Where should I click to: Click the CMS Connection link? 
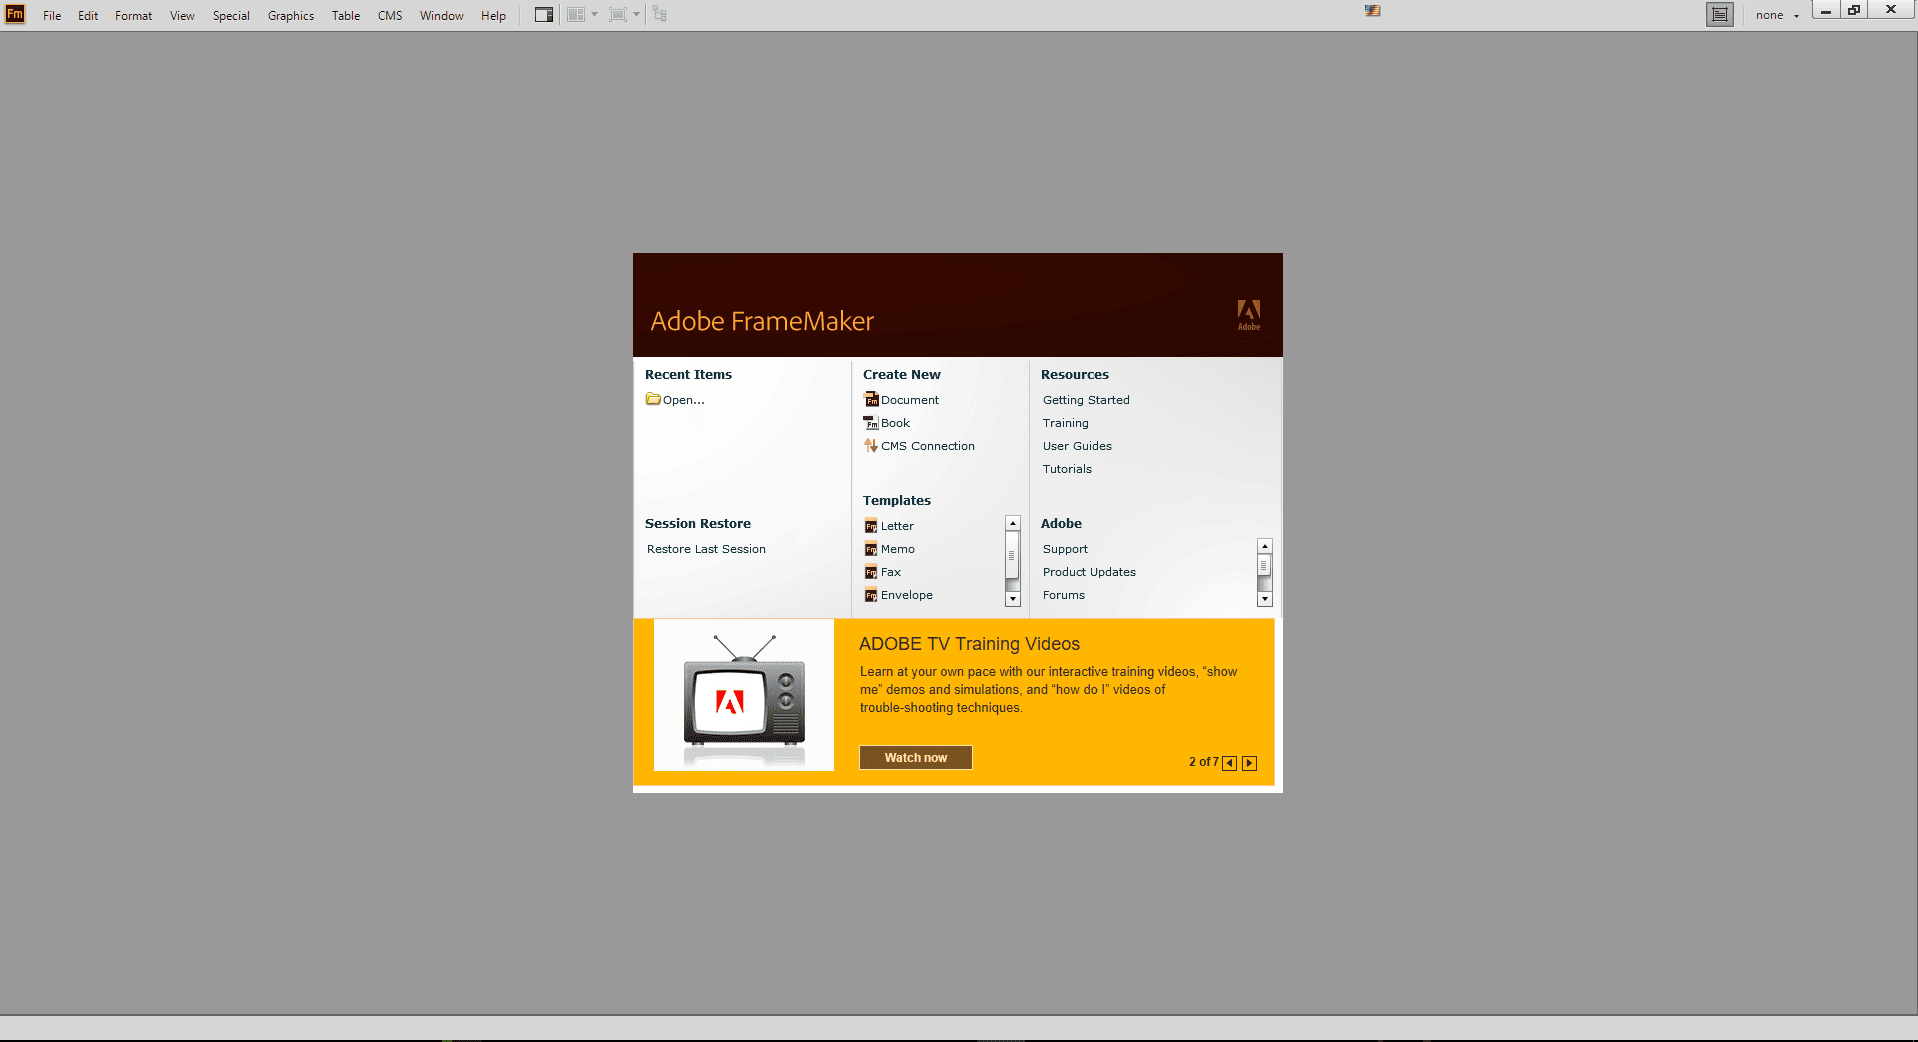(x=928, y=446)
